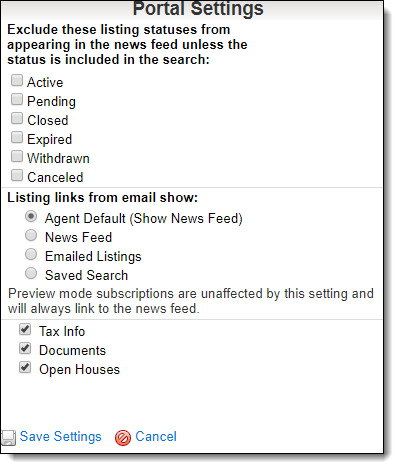Viewport: 399px width, 469px height.
Task: Click the Cancel link
Action: 156,437
